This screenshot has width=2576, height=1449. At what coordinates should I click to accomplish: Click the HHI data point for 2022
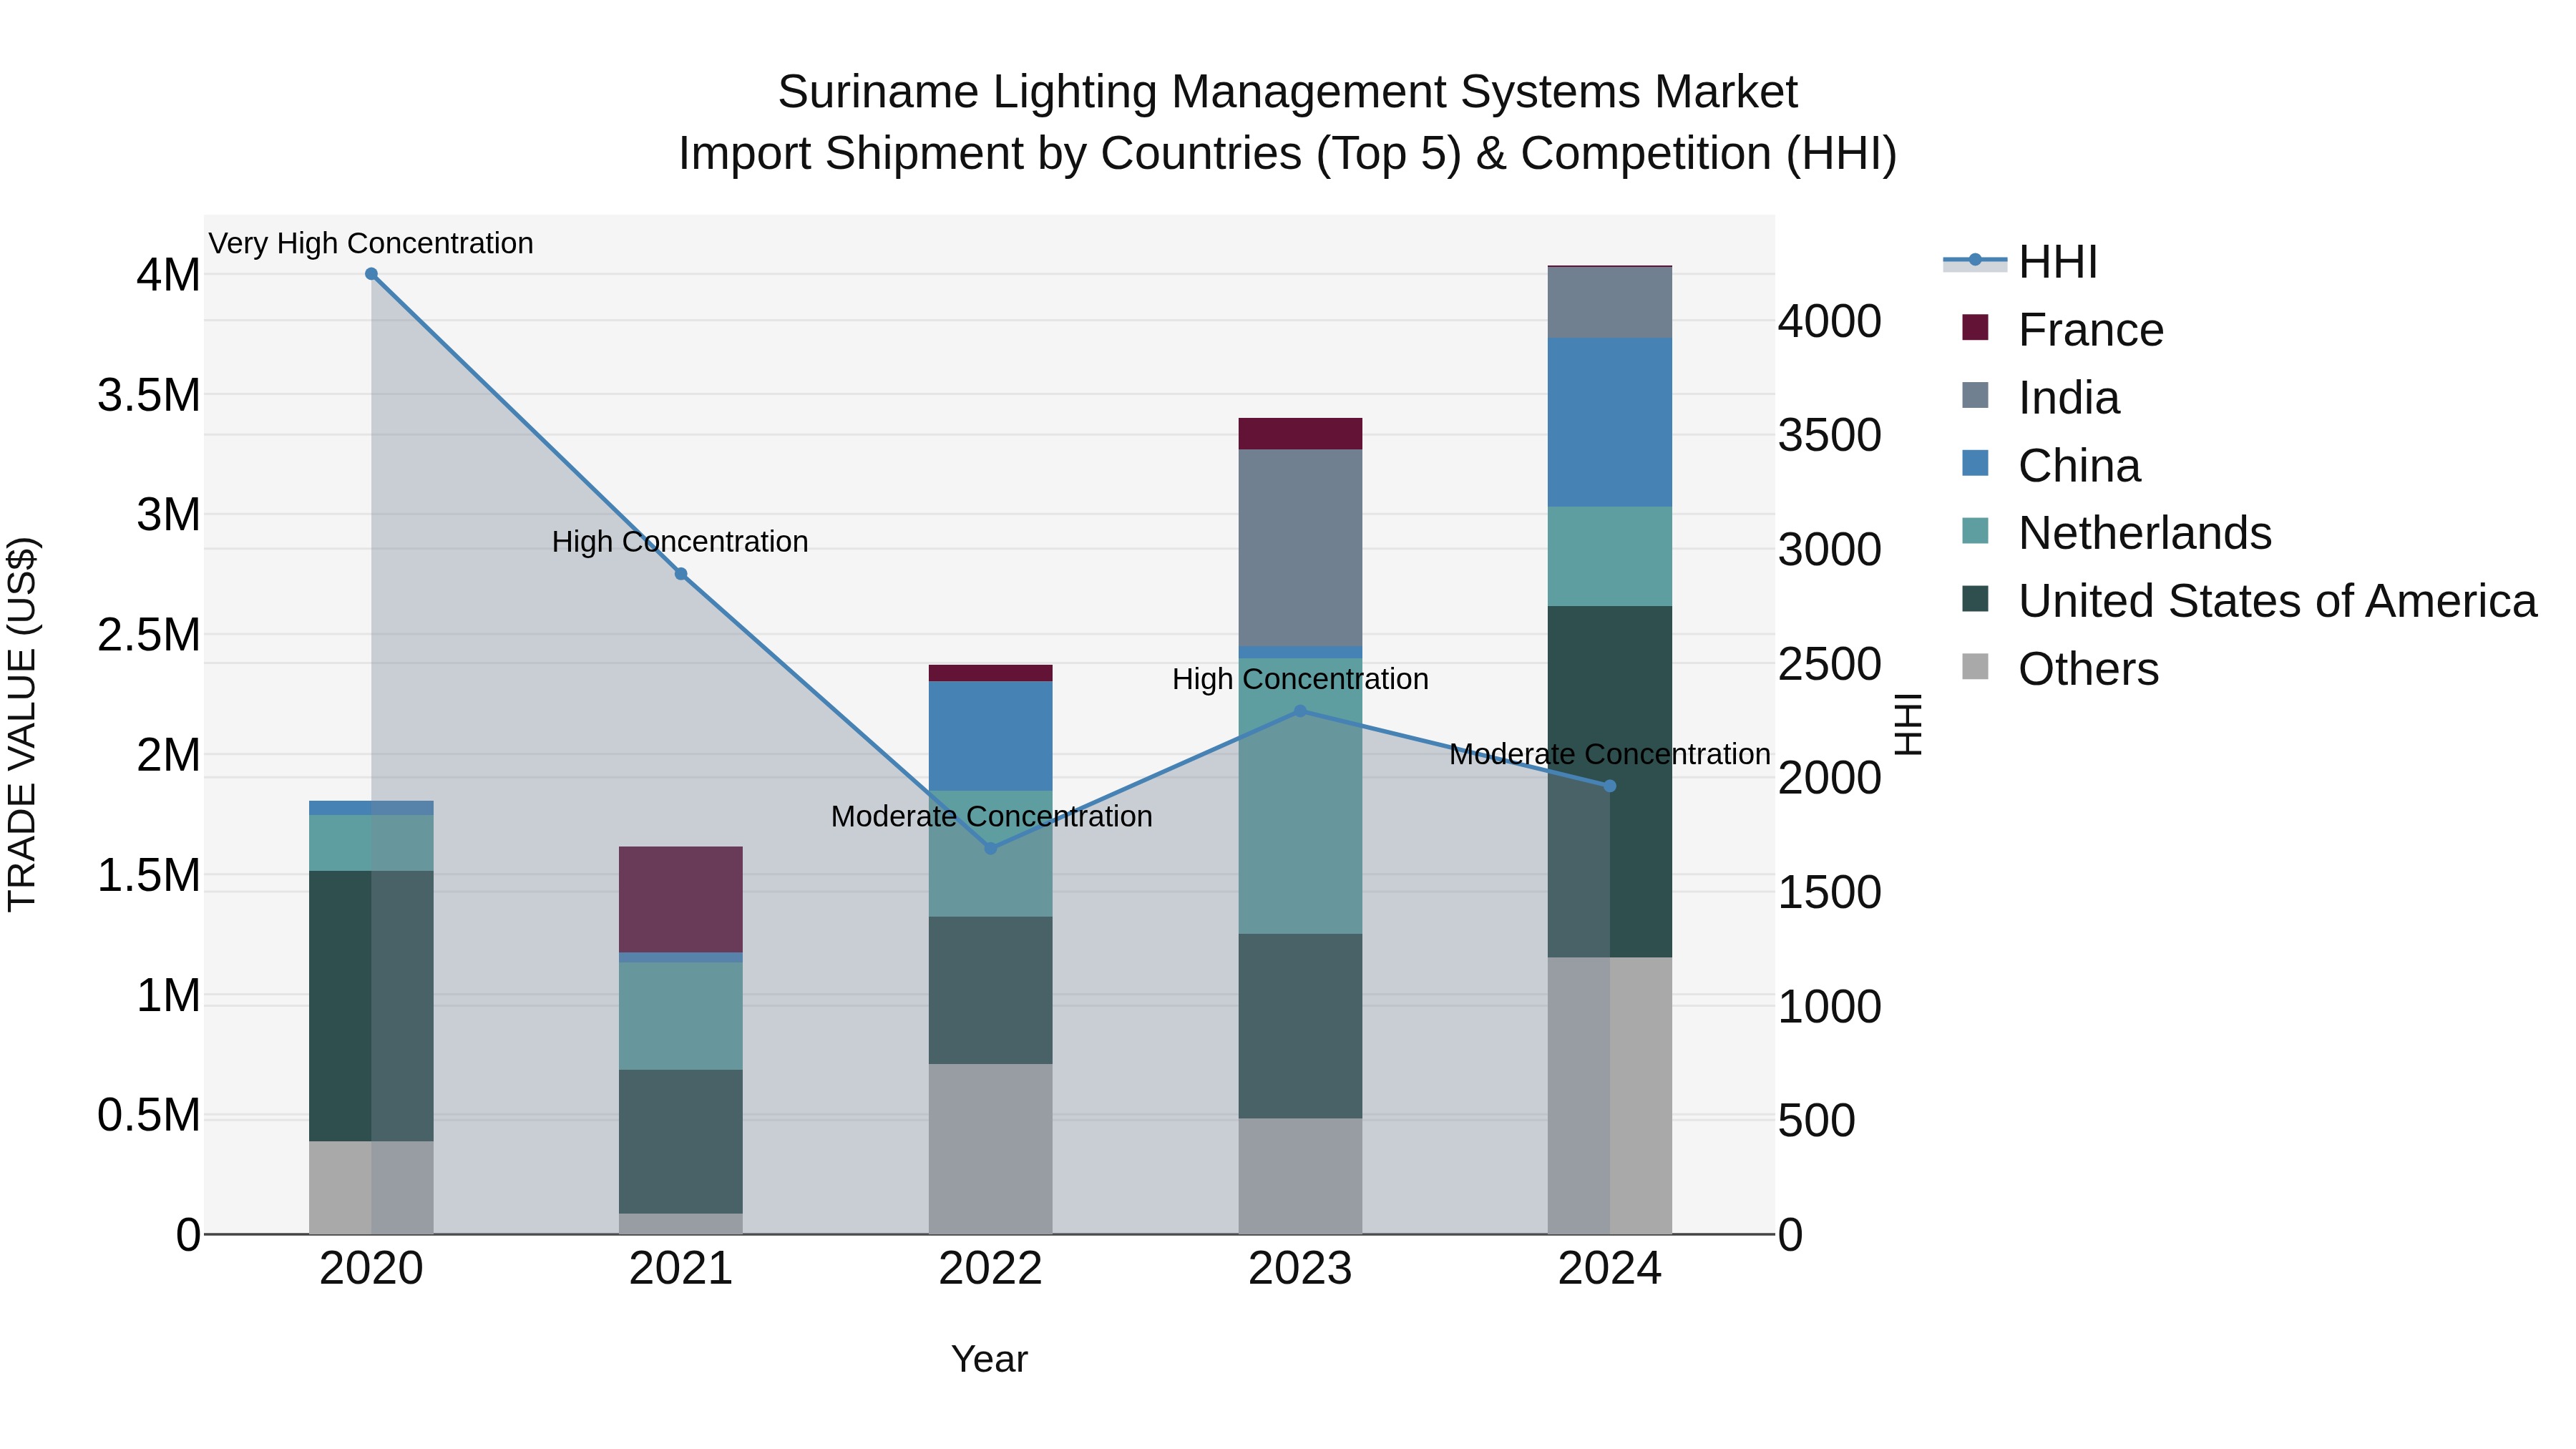(x=991, y=848)
